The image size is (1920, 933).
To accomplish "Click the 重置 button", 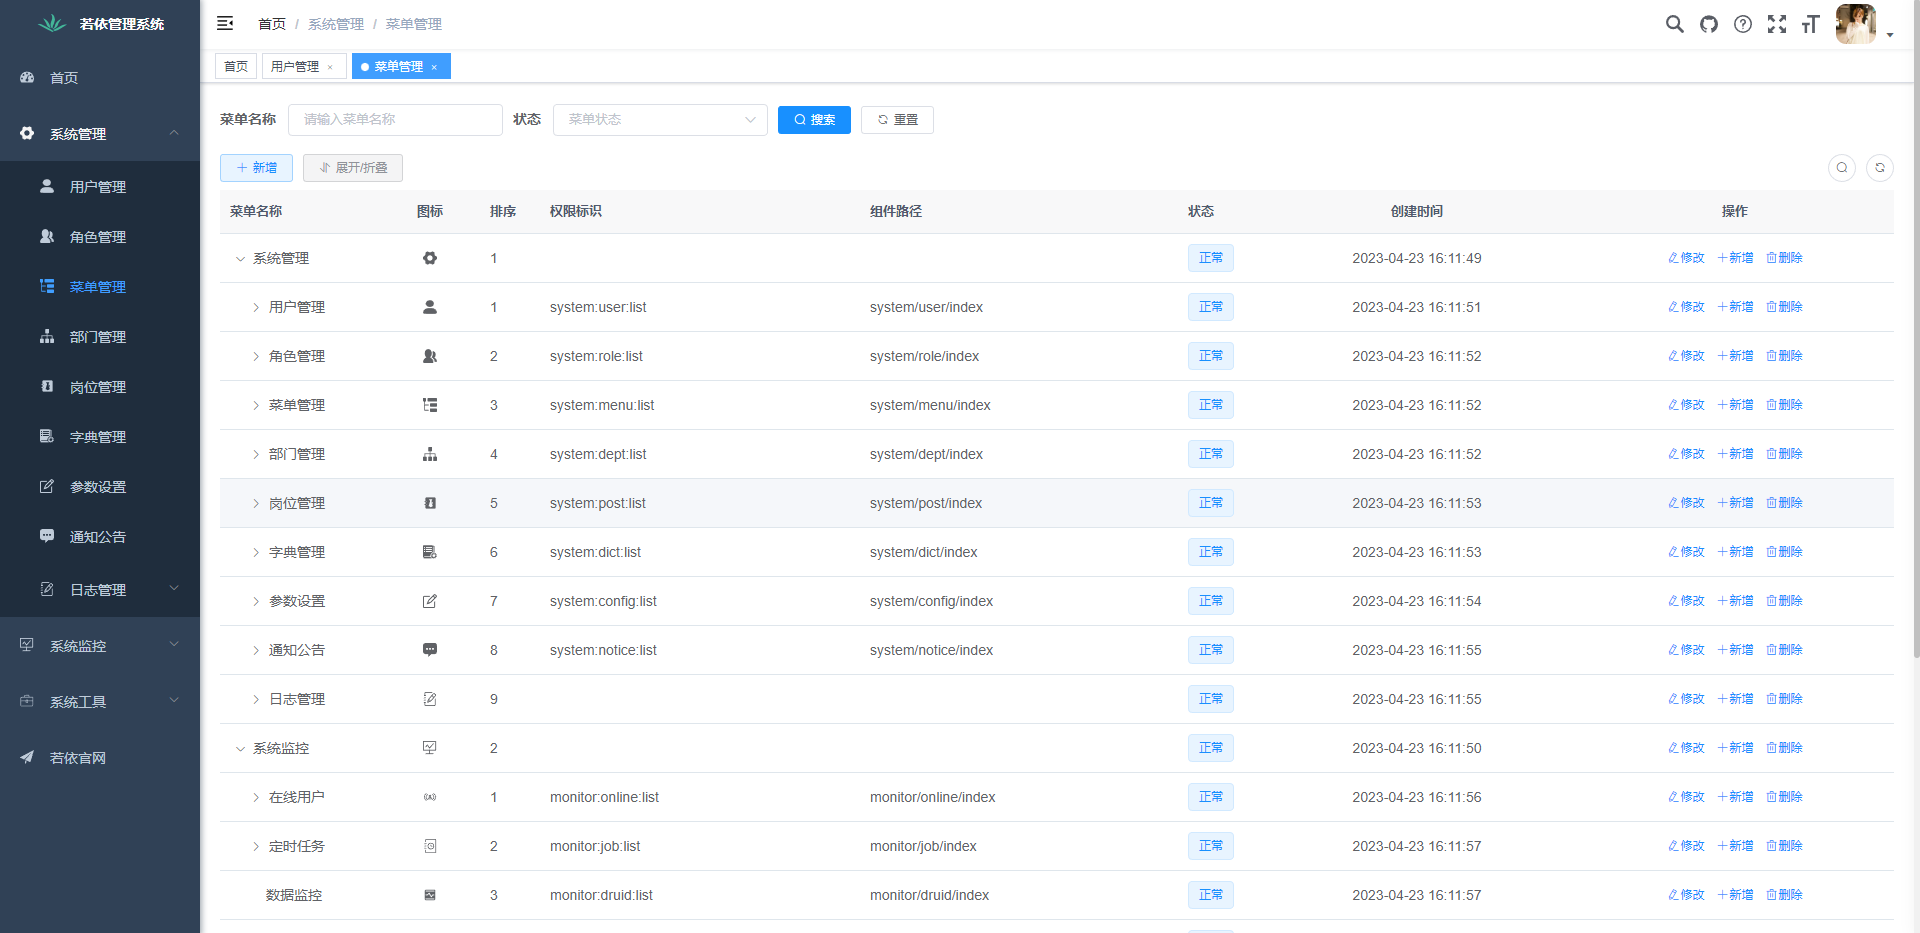I will coord(897,120).
